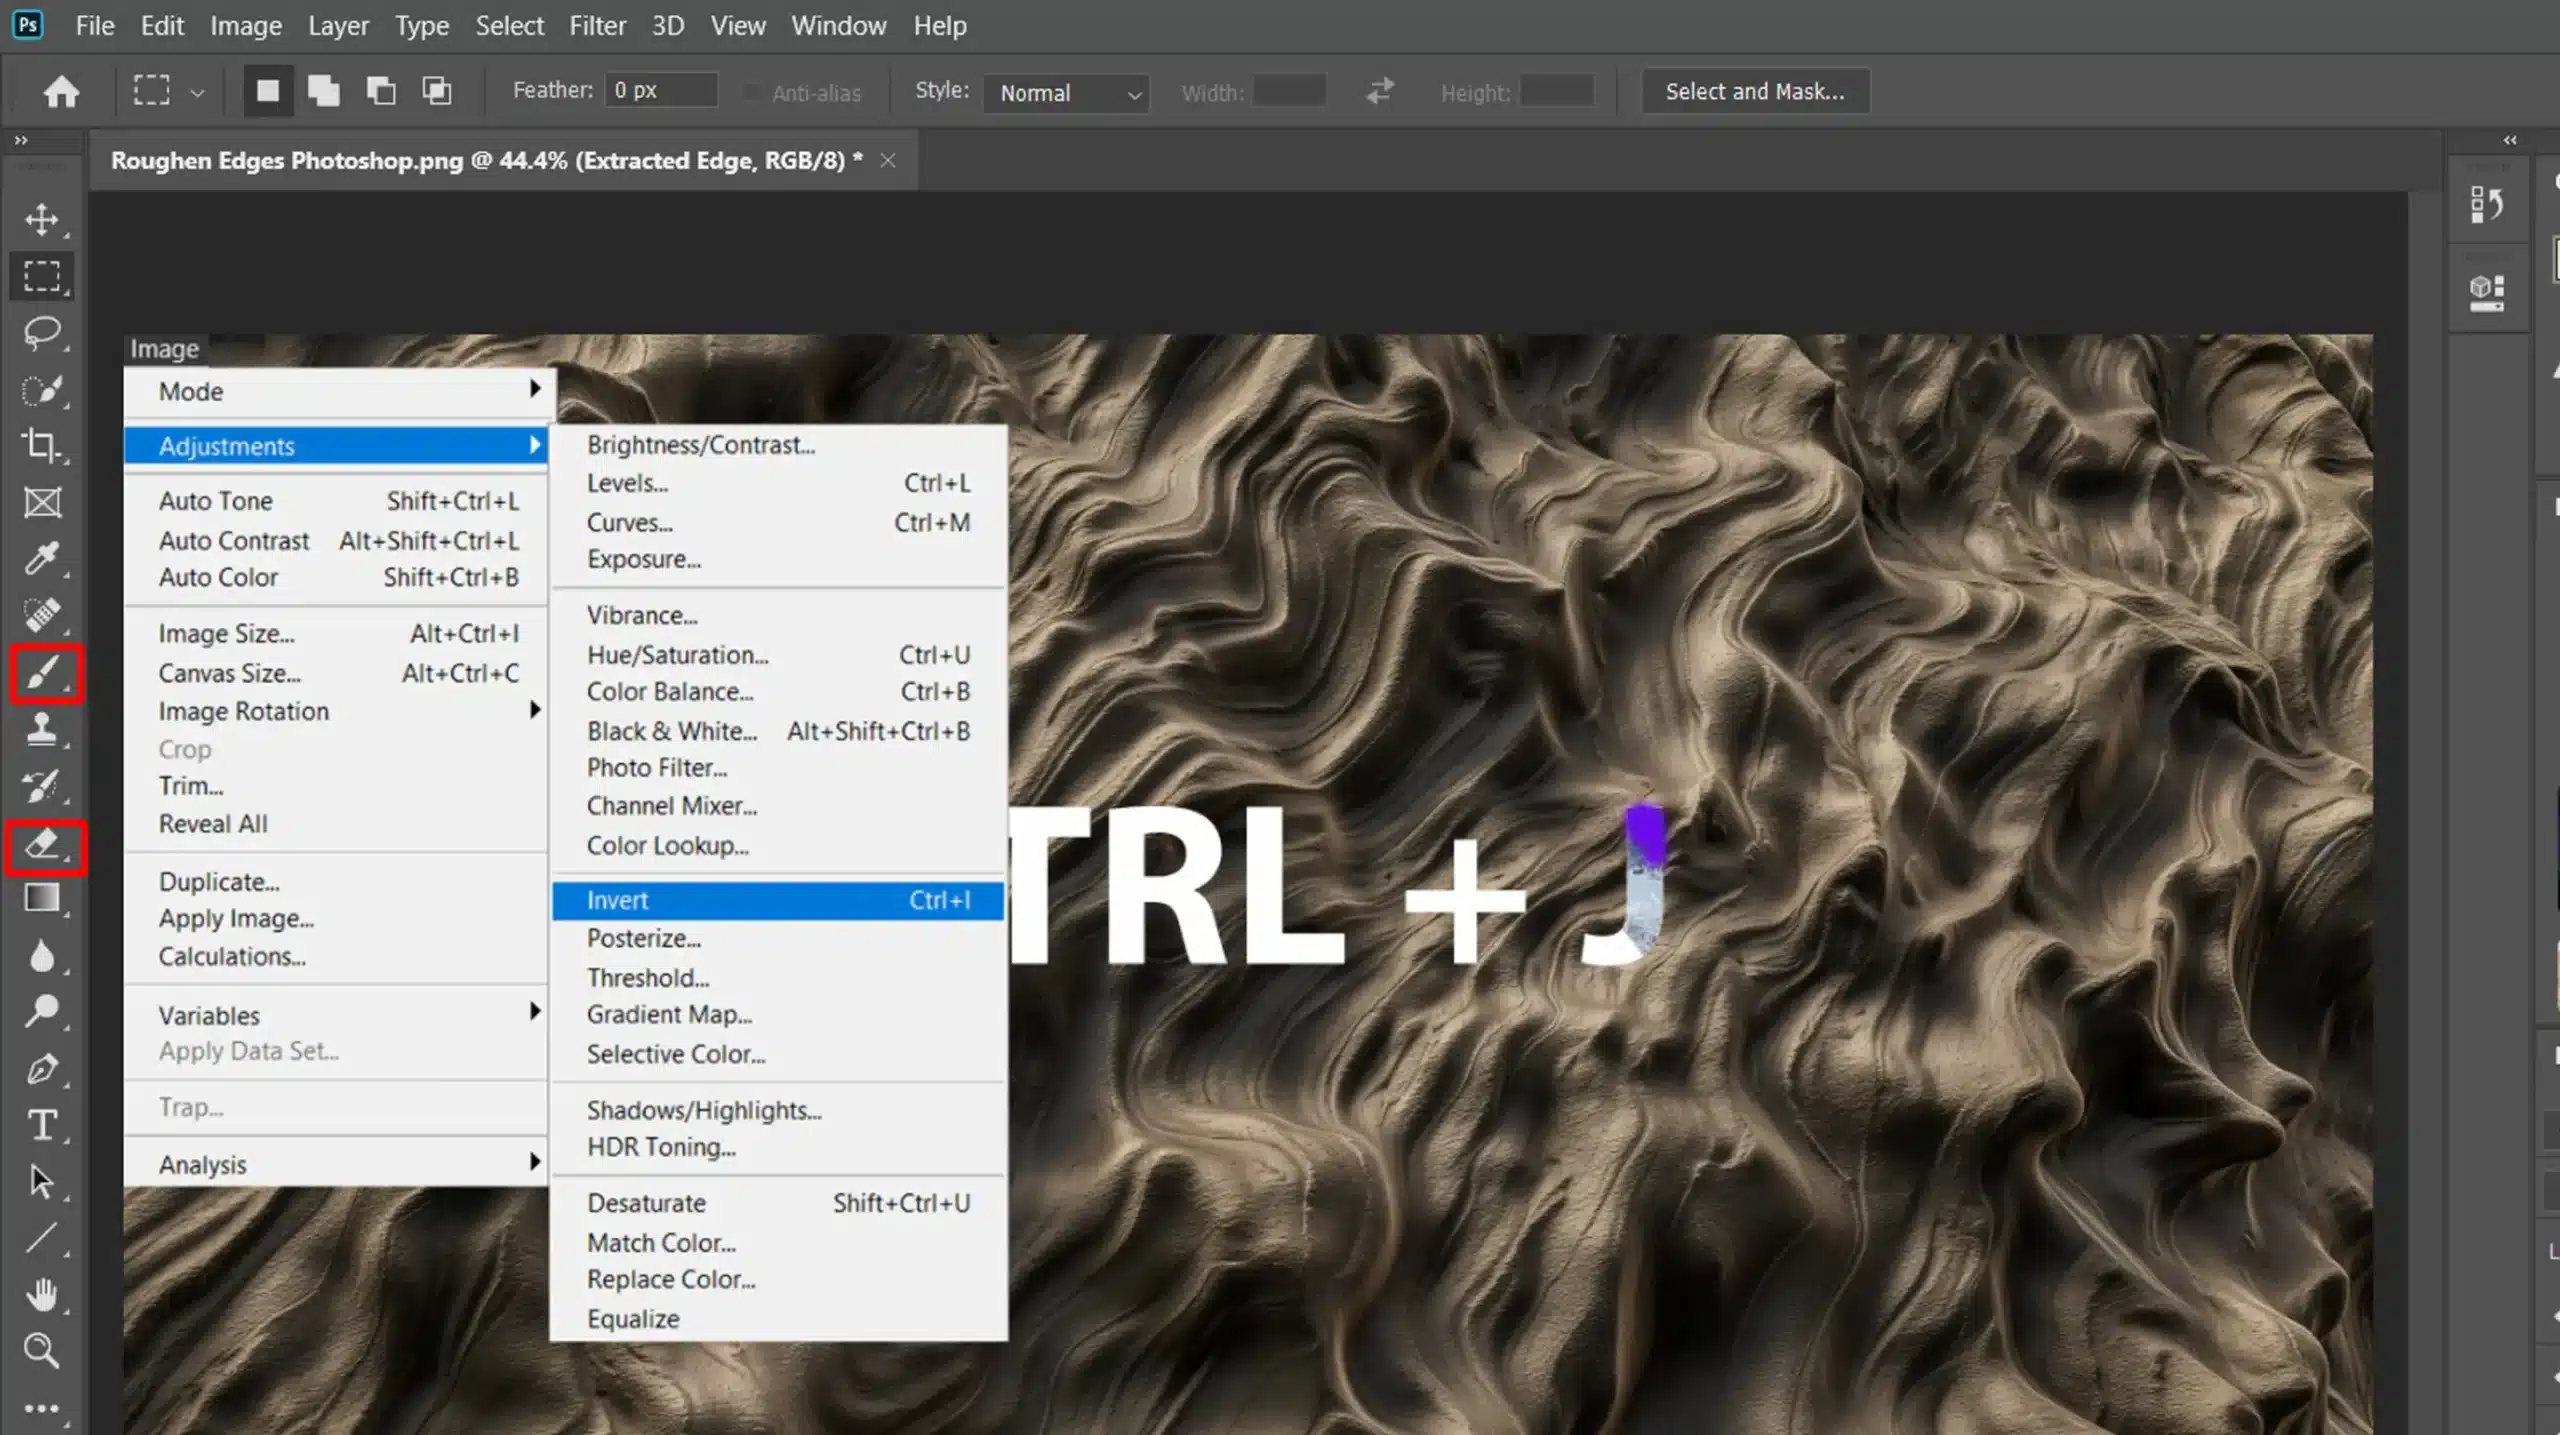
Task: Collapse the right panels double-arrow
Action: [2510, 141]
